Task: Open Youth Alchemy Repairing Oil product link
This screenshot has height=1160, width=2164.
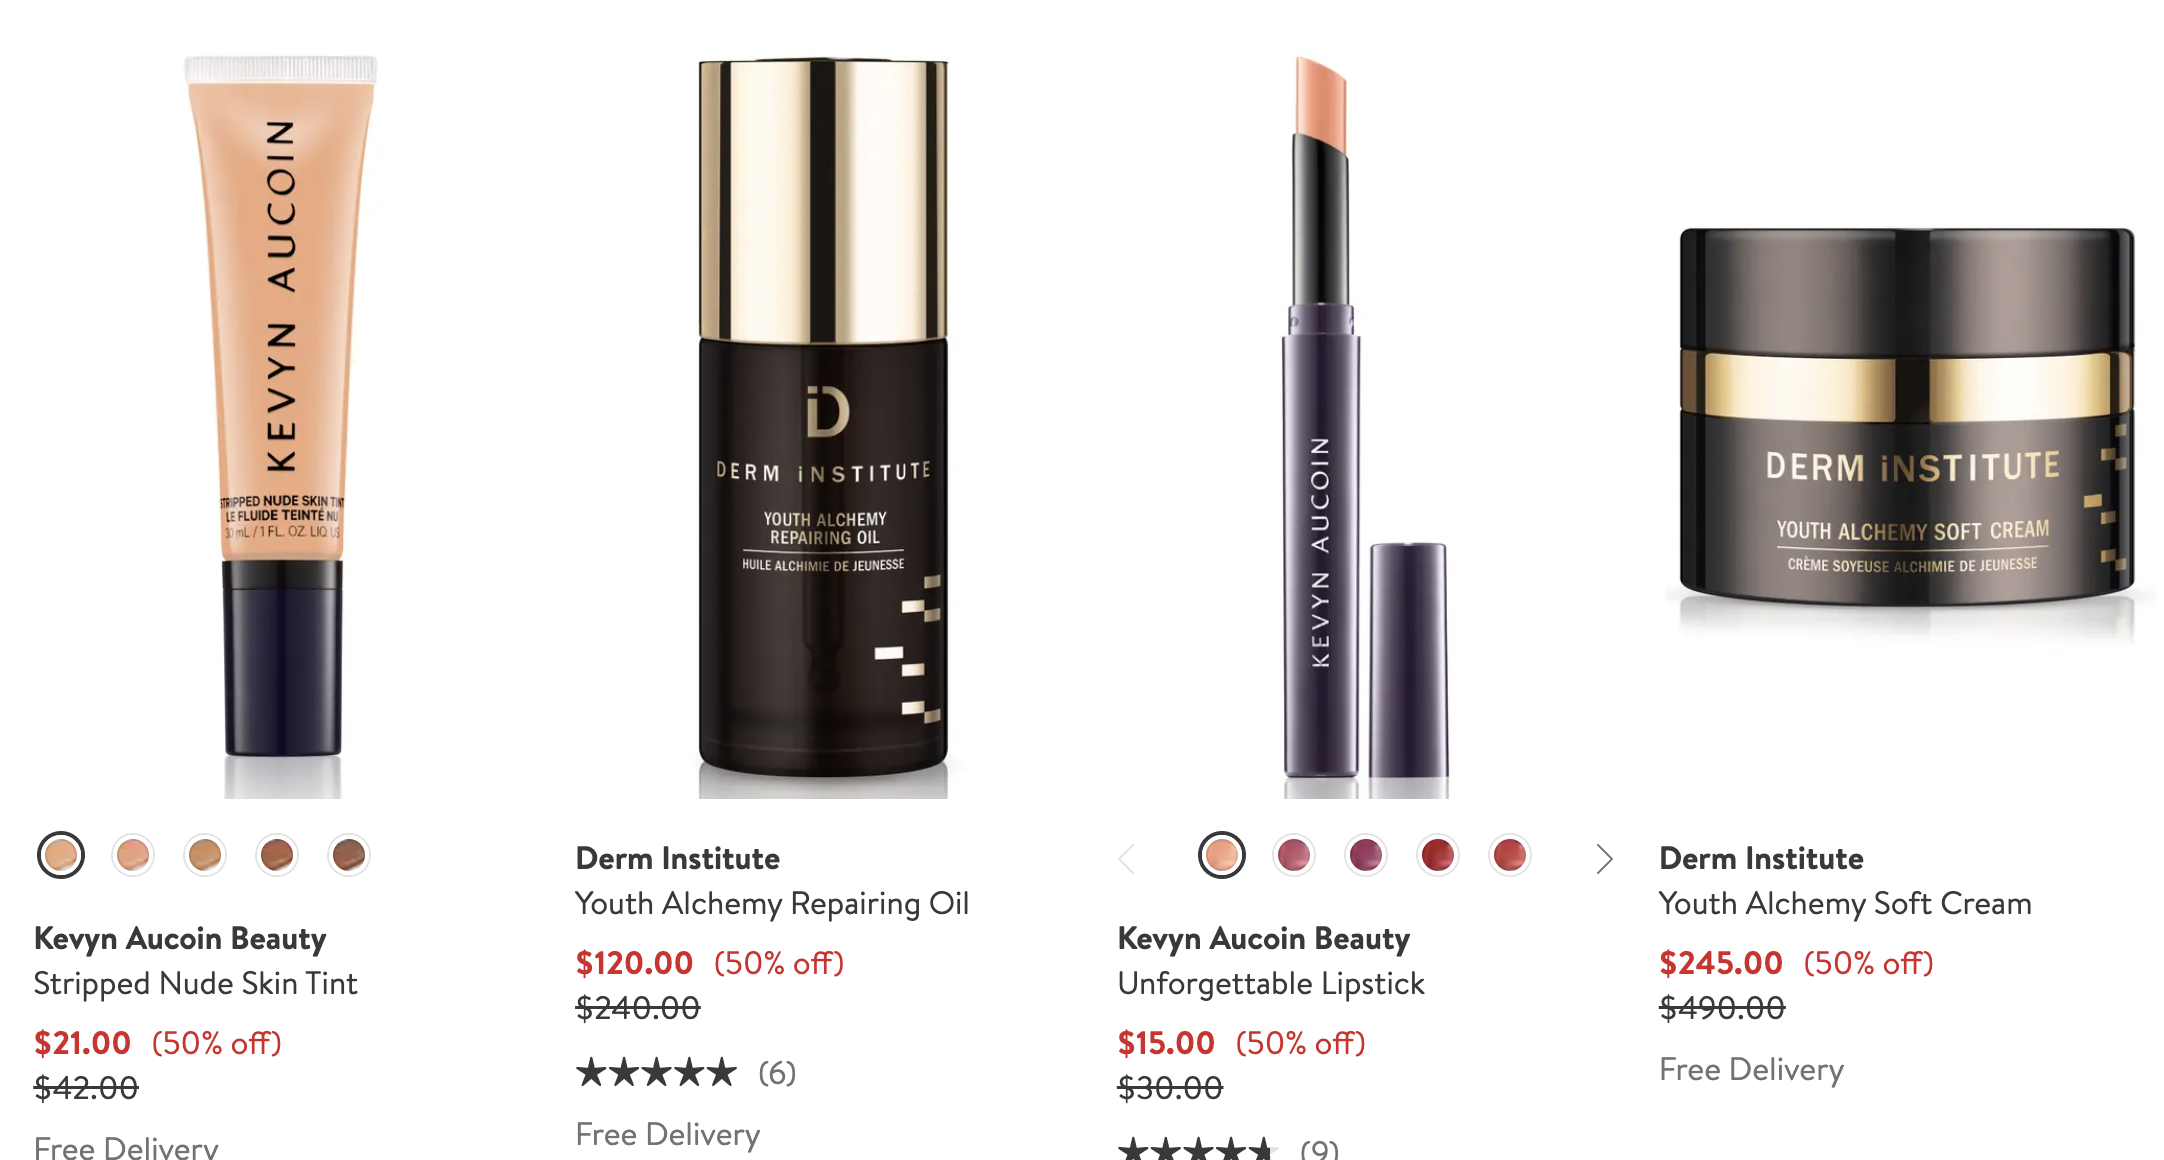Action: [x=772, y=904]
